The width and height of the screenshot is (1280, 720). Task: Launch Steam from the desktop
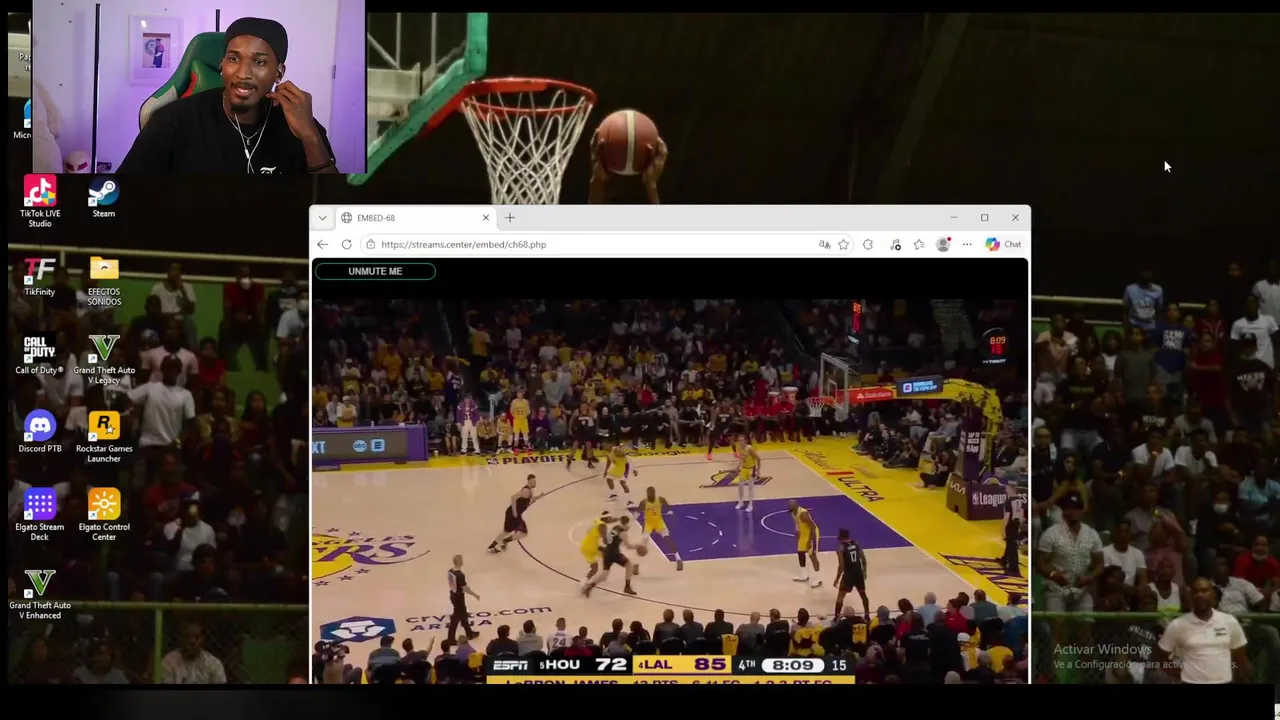104,197
